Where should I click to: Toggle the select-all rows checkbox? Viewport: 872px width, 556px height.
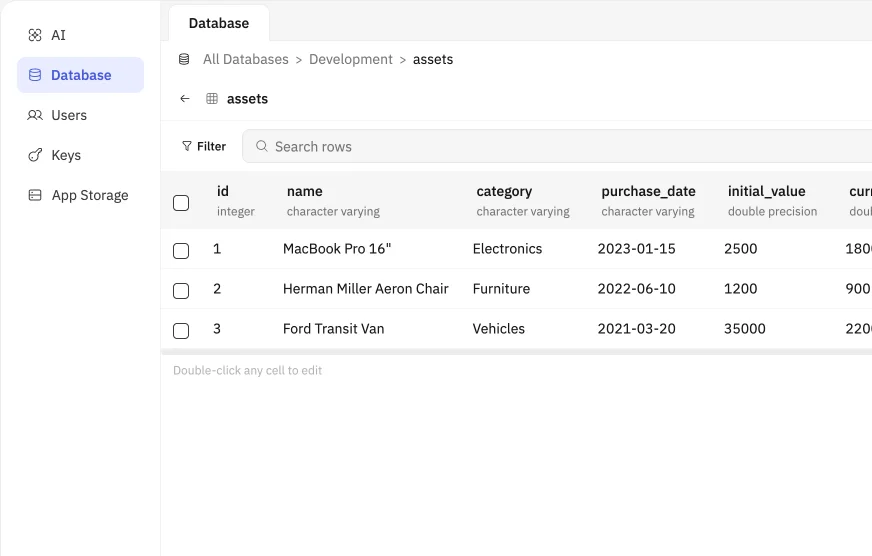181,203
